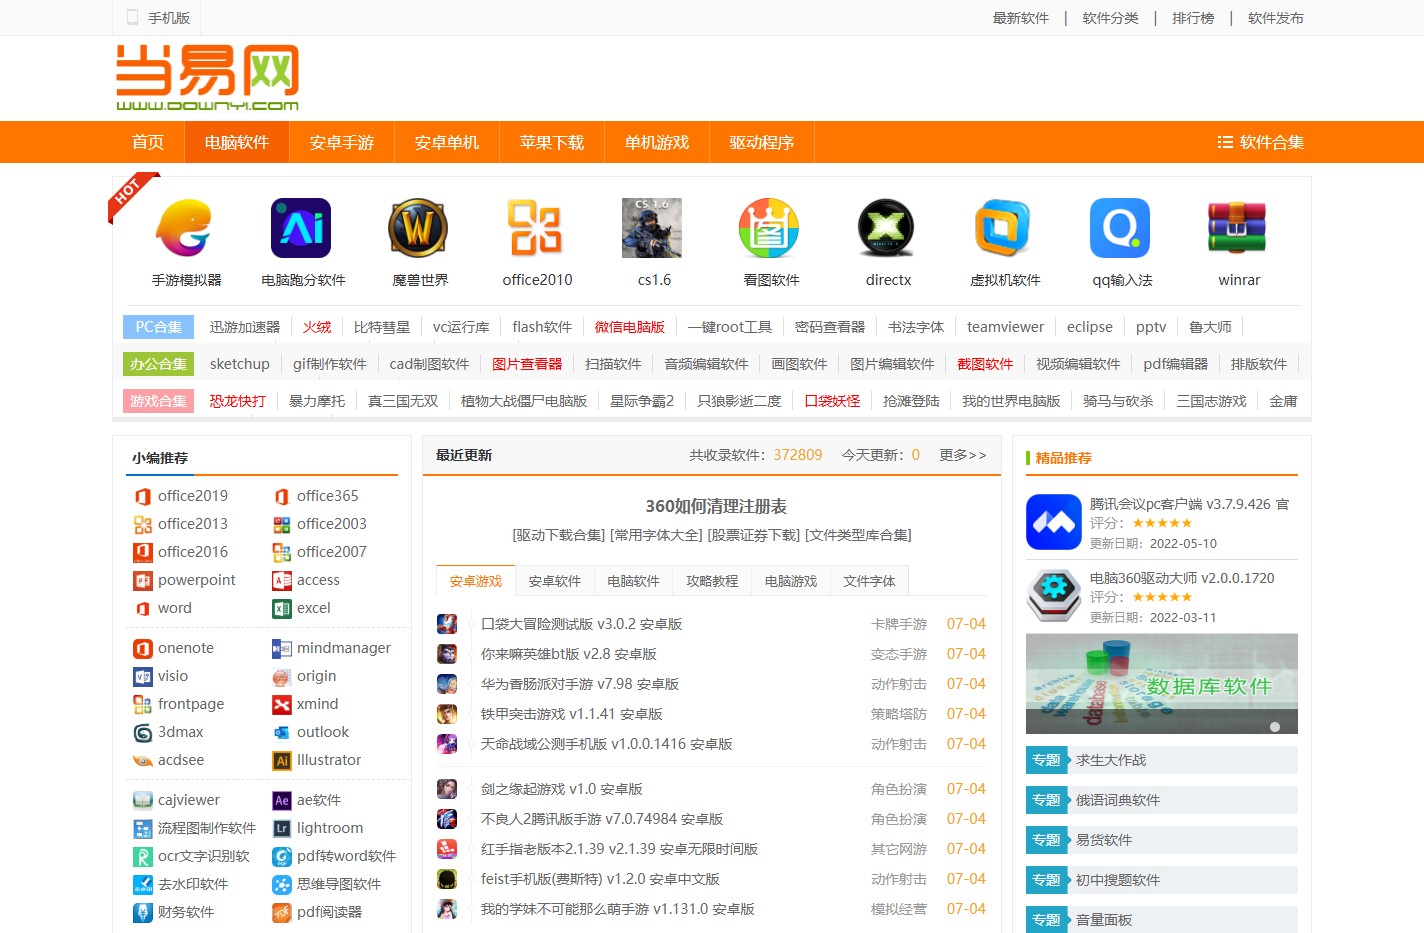Click the onenote icon in sidebar
Viewport: 1424px width, 933px height.
[x=142, y=648]
